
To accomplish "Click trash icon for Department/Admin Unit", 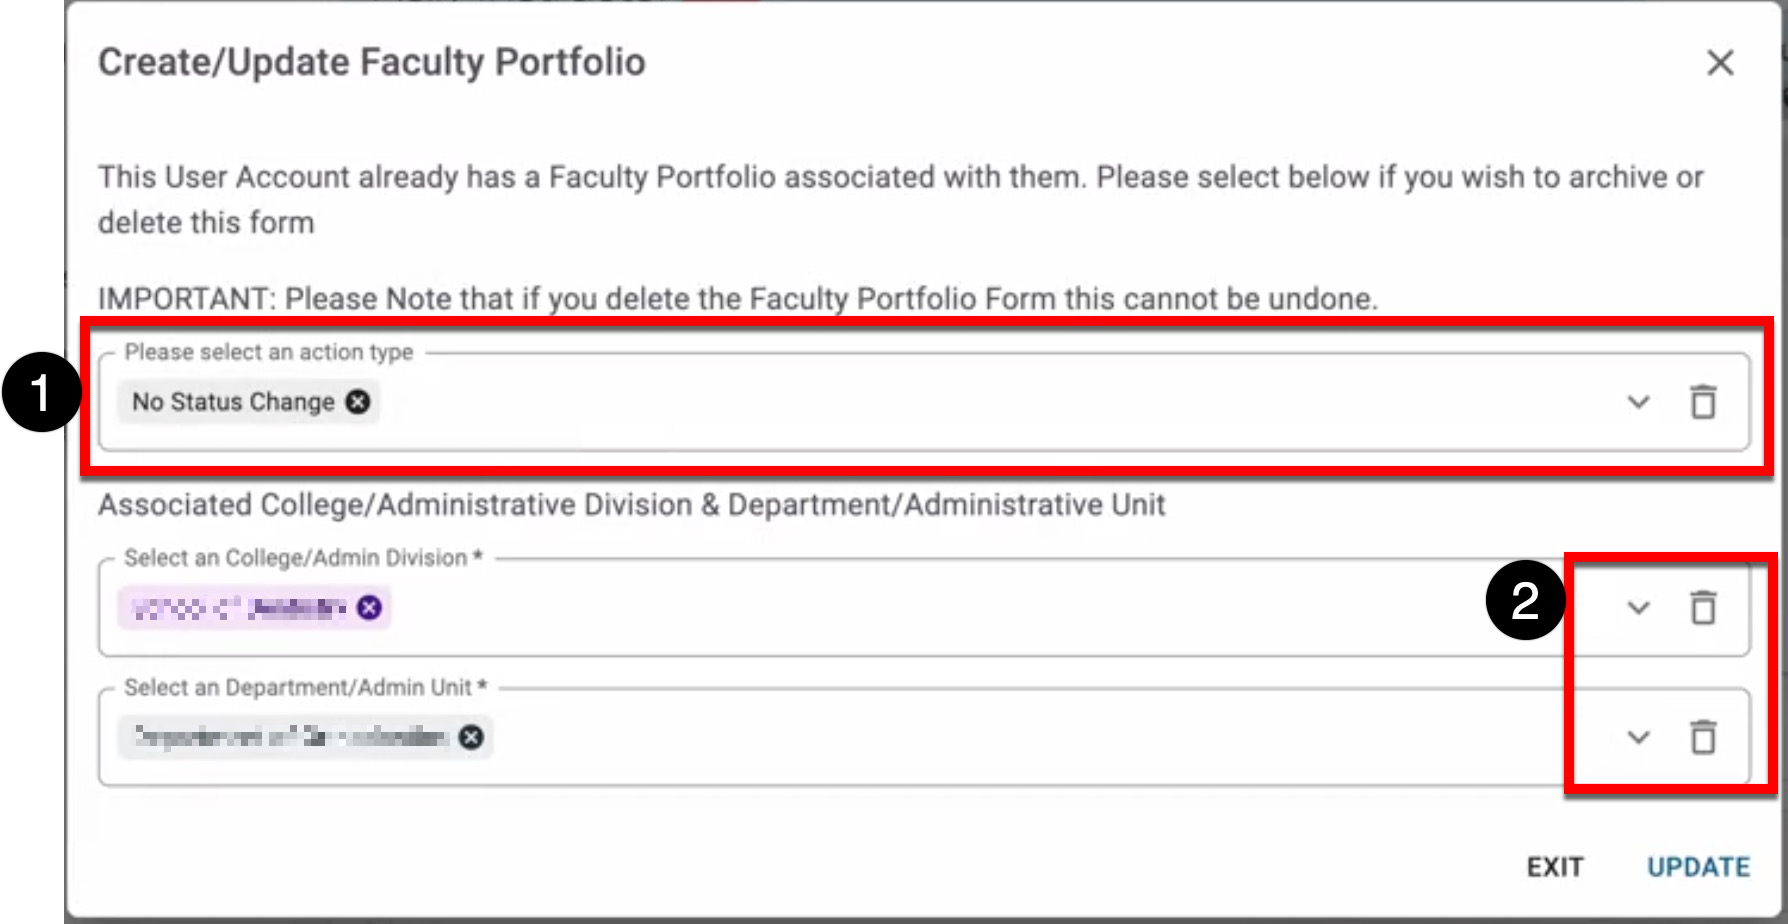I will pos(1703,737).
